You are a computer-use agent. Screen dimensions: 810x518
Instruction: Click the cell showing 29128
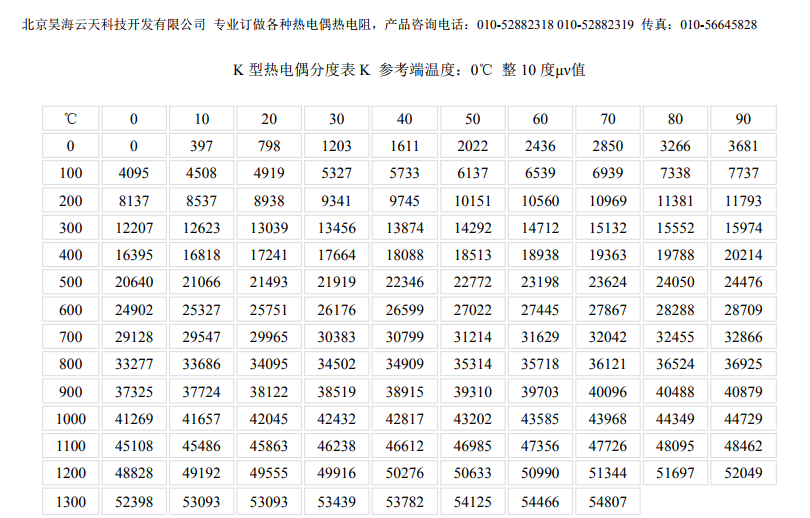(x=134, y=337)
